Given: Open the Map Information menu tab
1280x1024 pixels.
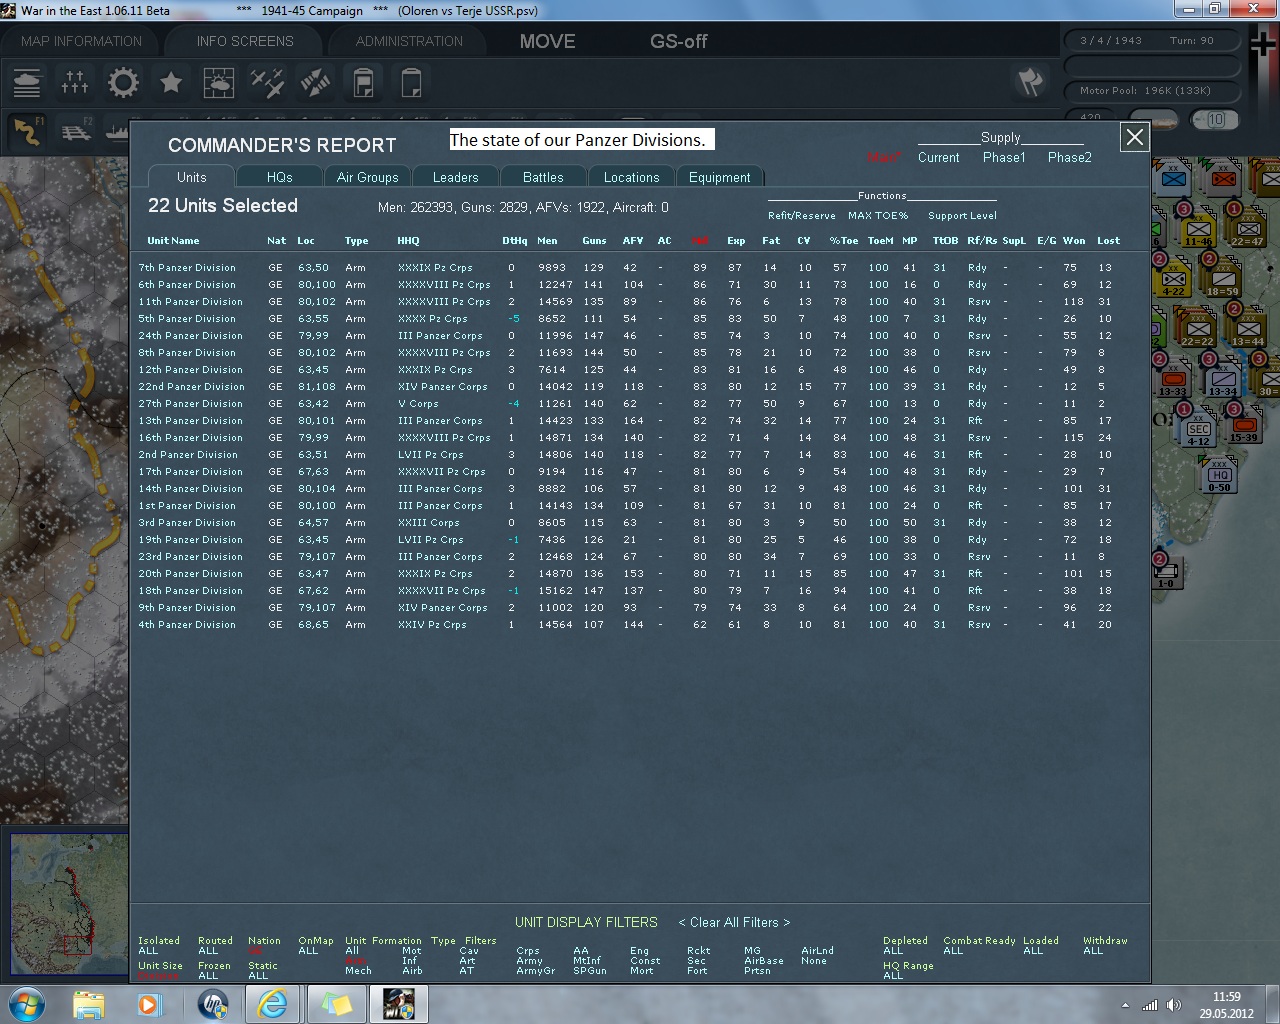Looking at the screenshot, I should (x=82, y=41).
